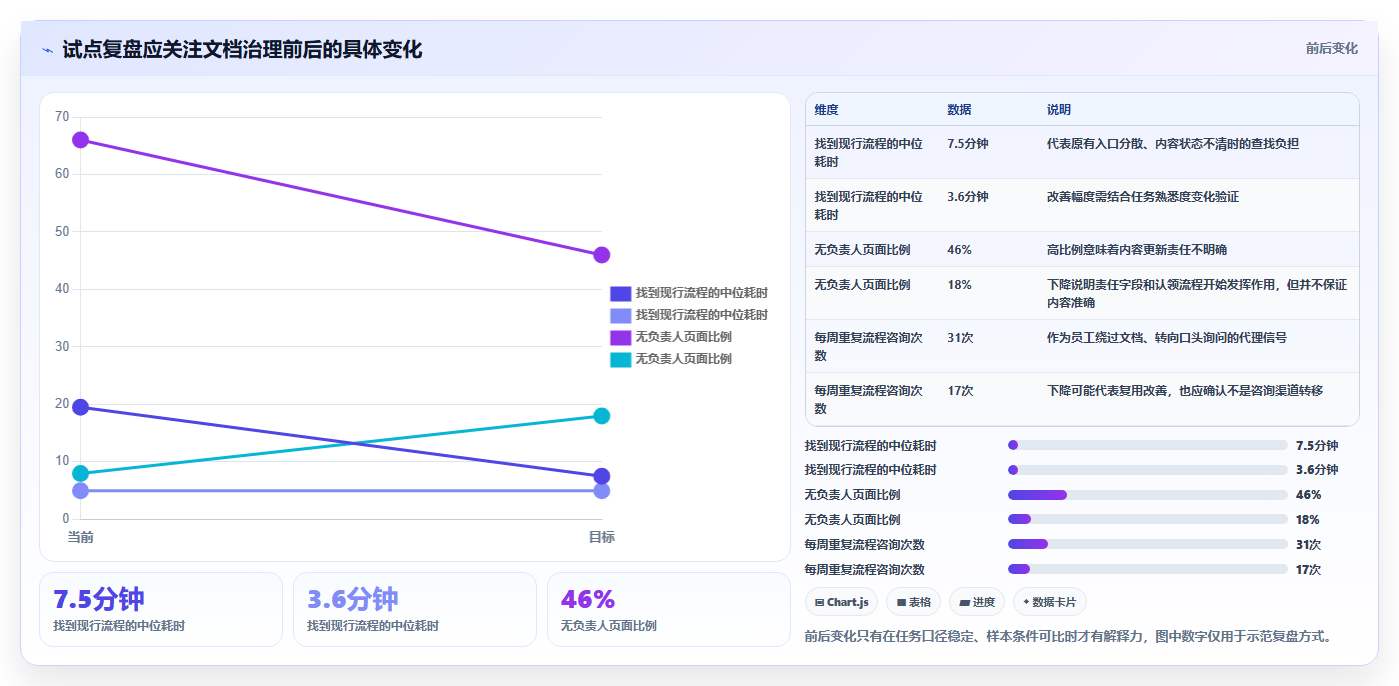Click the 目标 x-axis label
1399x686 pixels.
click(x=602, y=537)
